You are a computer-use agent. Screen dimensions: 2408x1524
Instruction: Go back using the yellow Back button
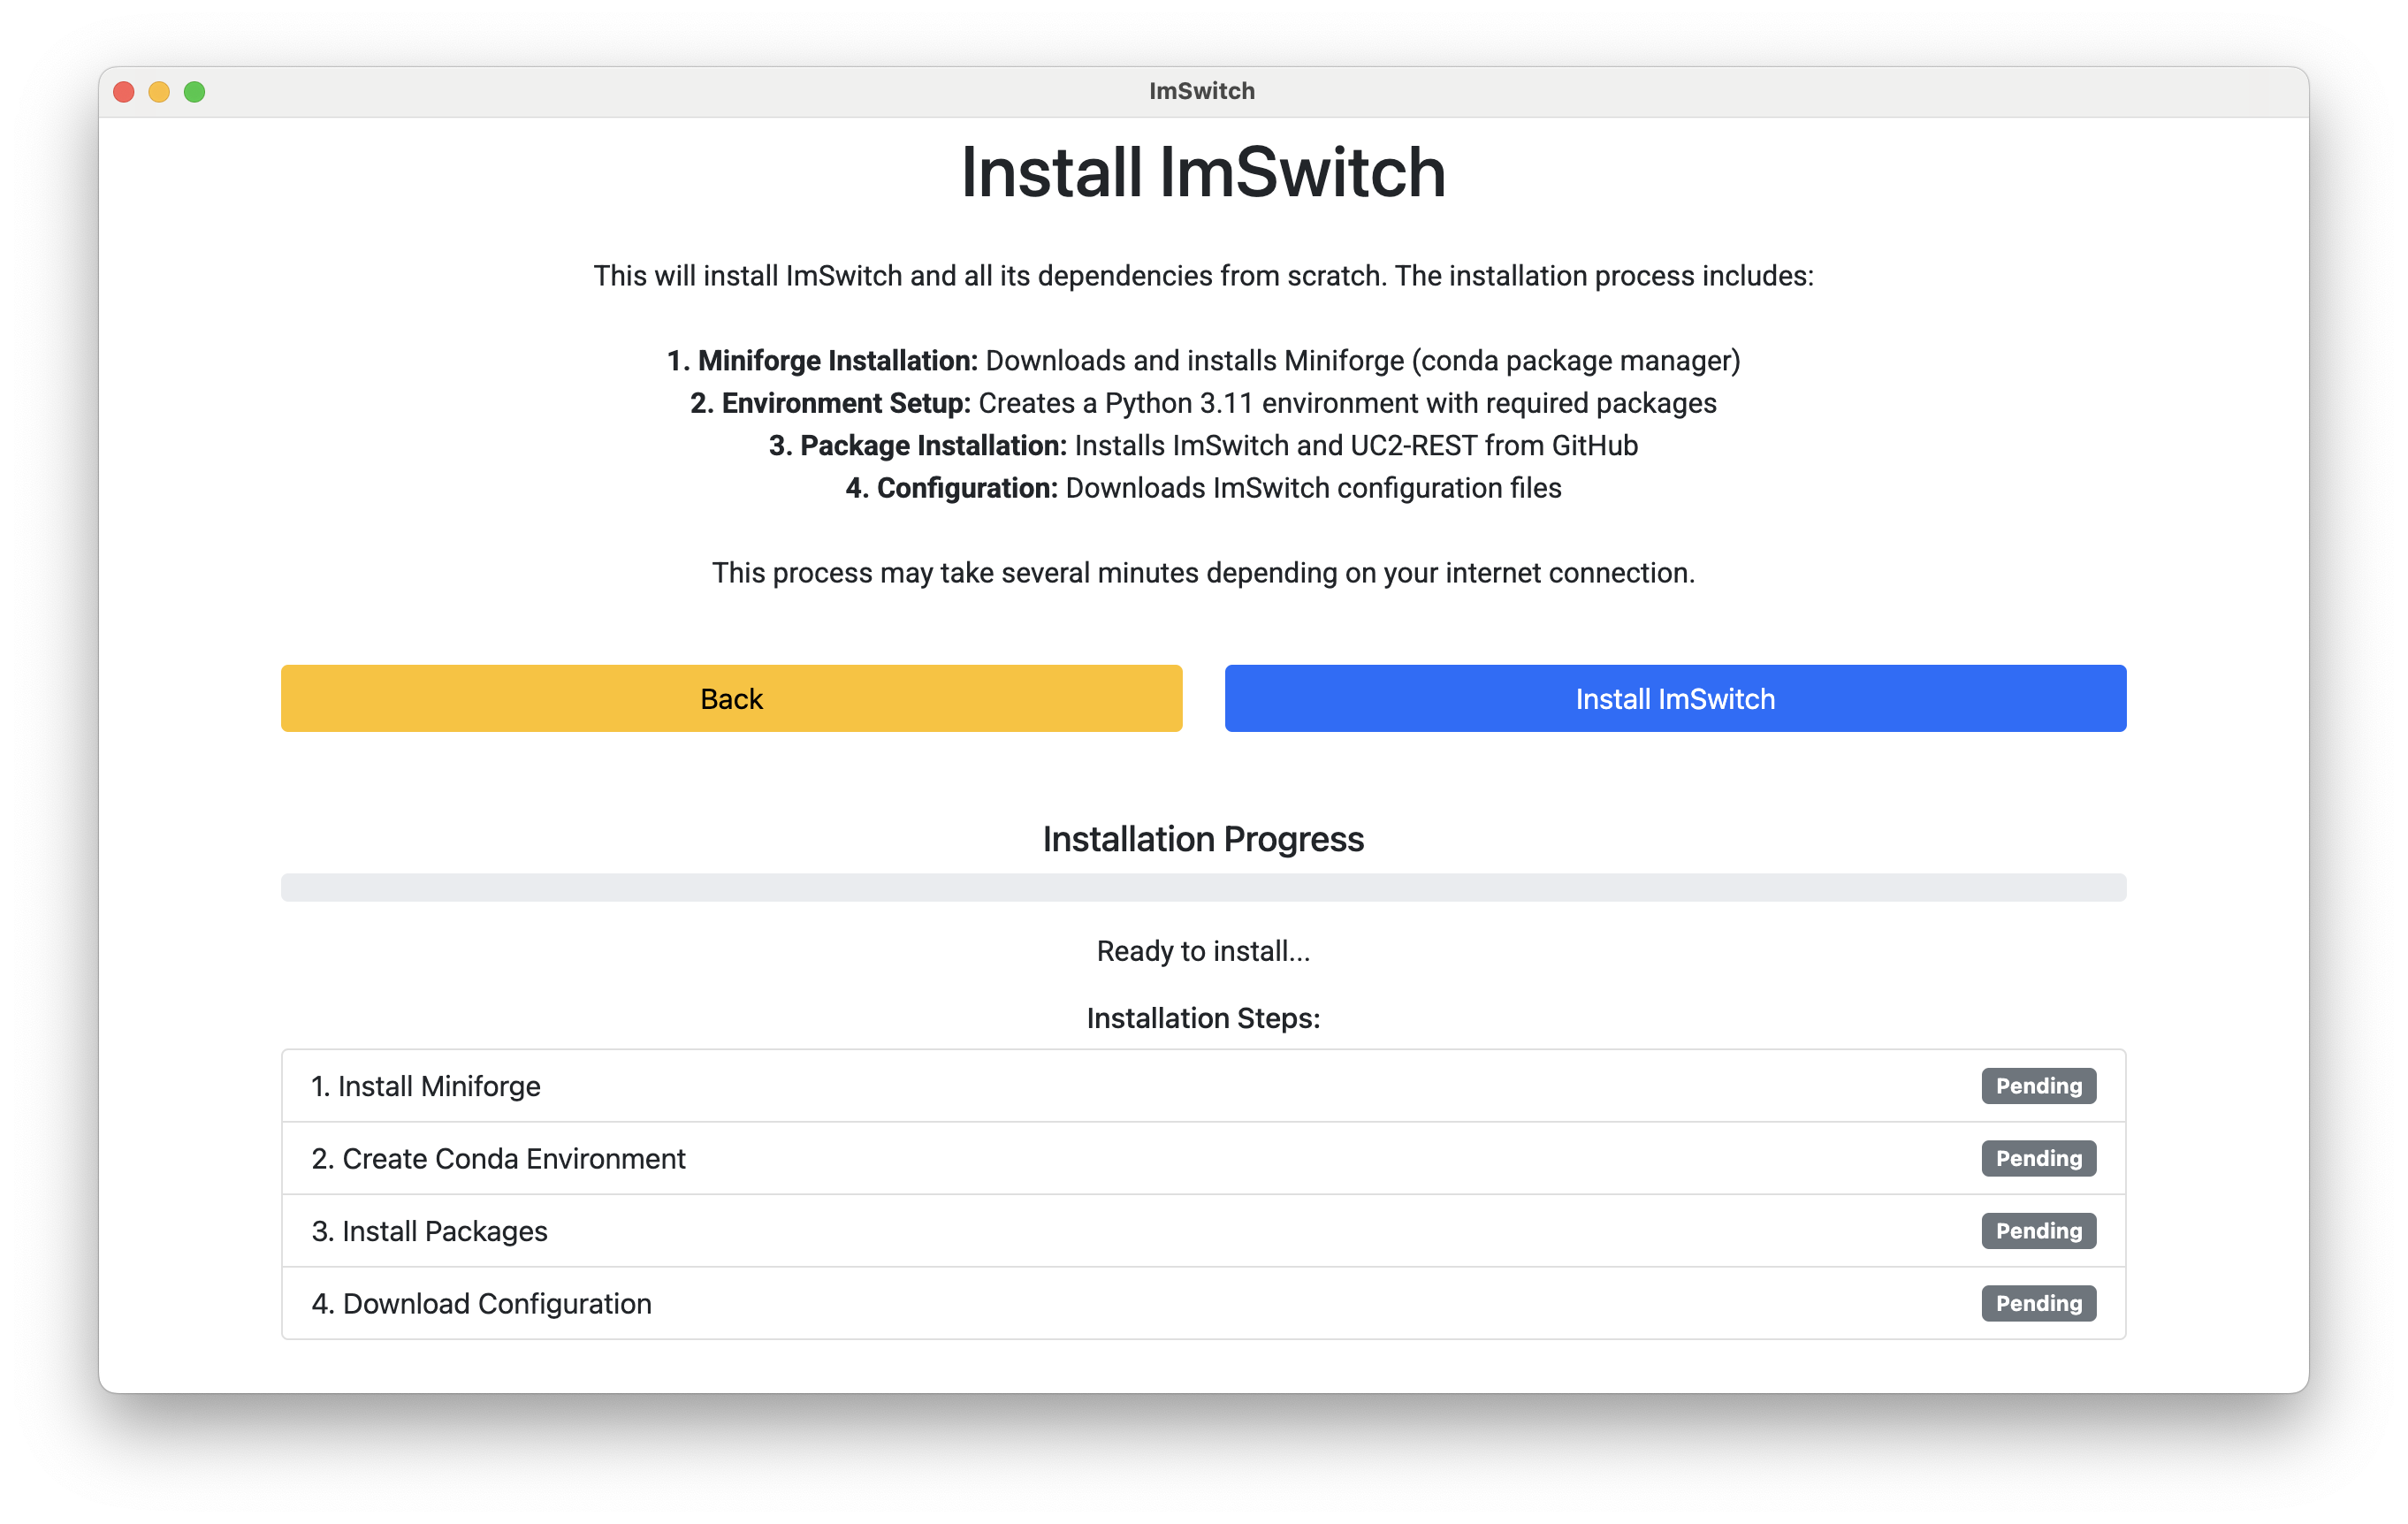[731, 698]
